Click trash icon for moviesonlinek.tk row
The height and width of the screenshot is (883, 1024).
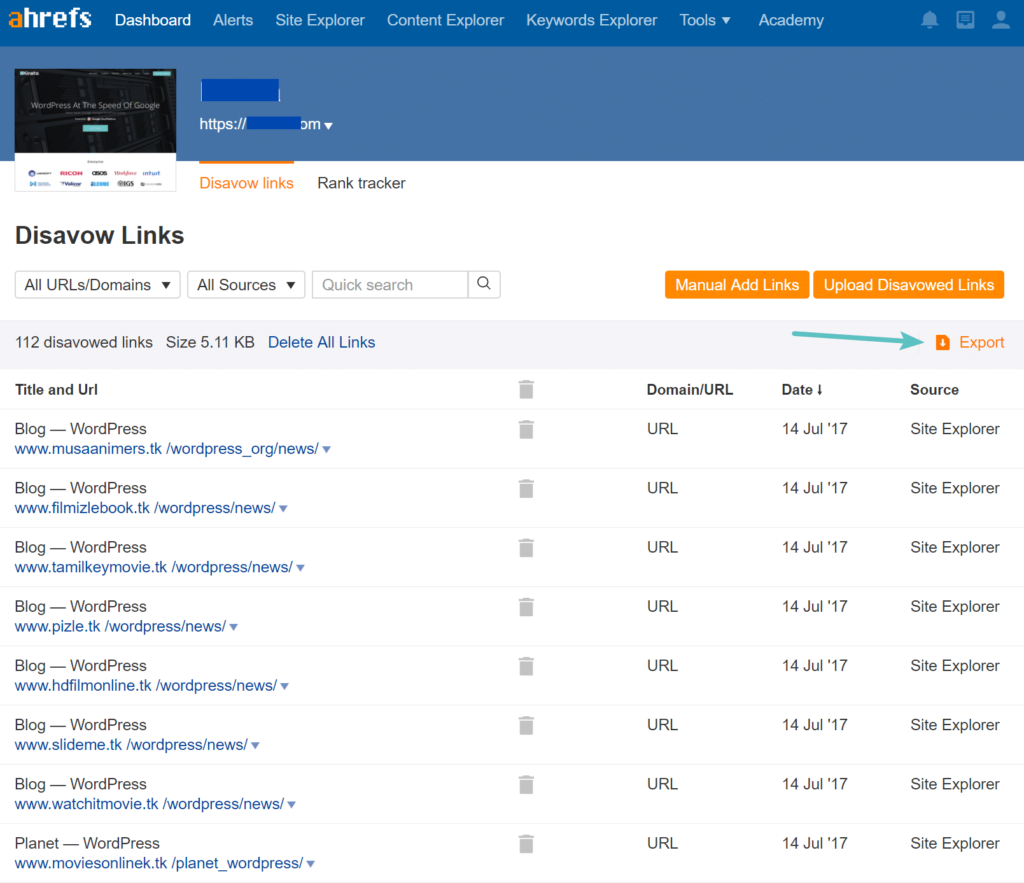point(526,843)
